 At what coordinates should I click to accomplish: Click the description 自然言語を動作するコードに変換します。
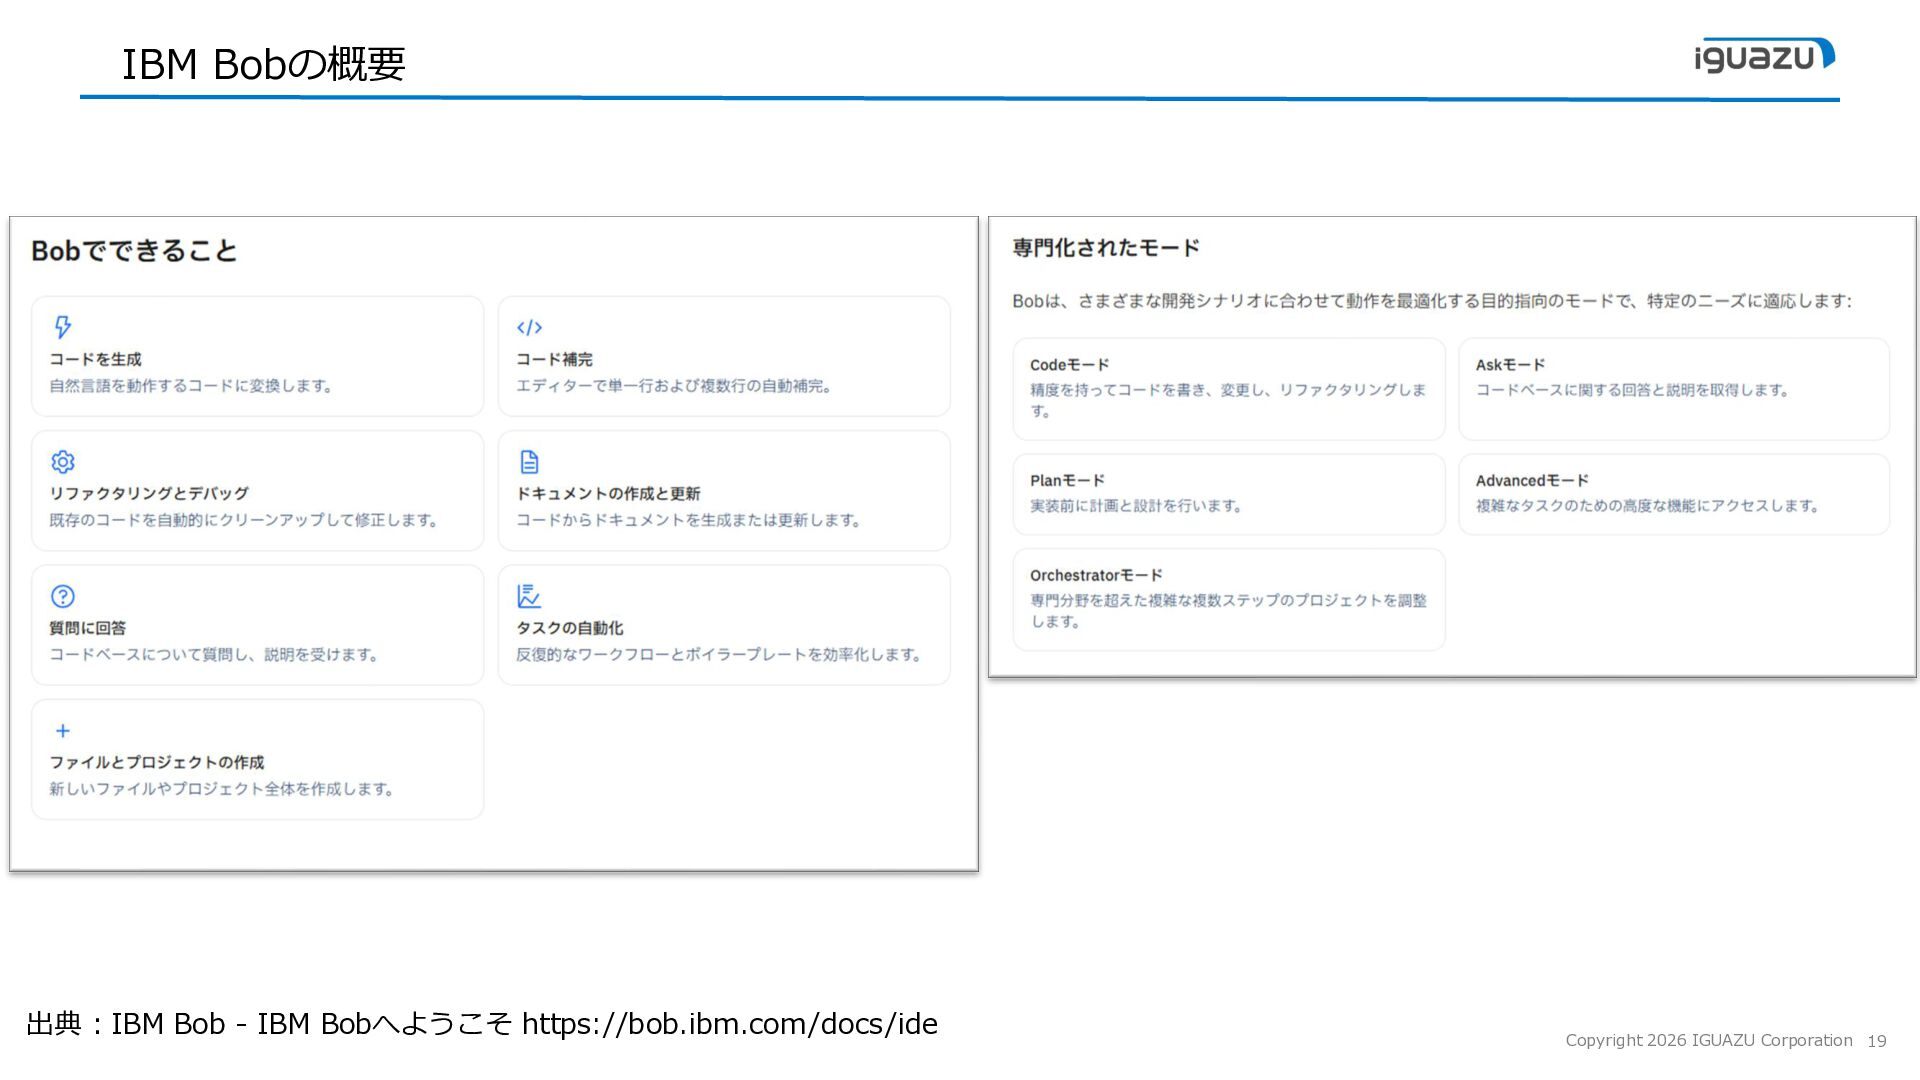191,386
